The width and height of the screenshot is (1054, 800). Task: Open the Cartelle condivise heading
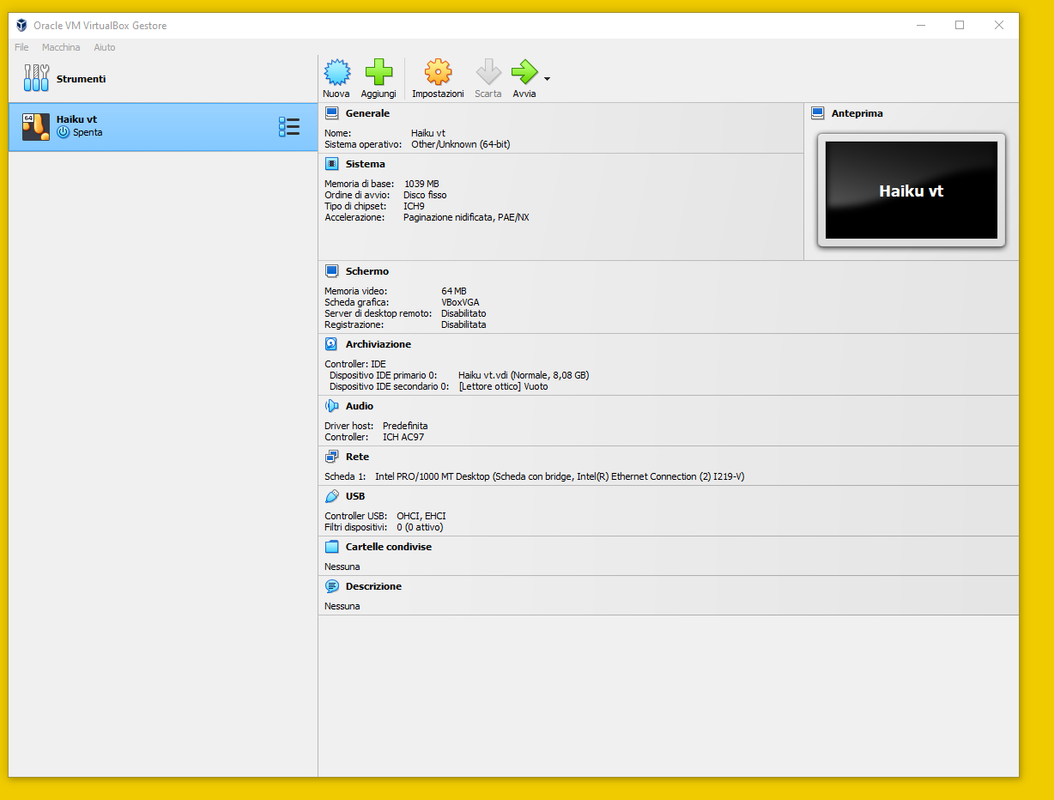point(389,547)
